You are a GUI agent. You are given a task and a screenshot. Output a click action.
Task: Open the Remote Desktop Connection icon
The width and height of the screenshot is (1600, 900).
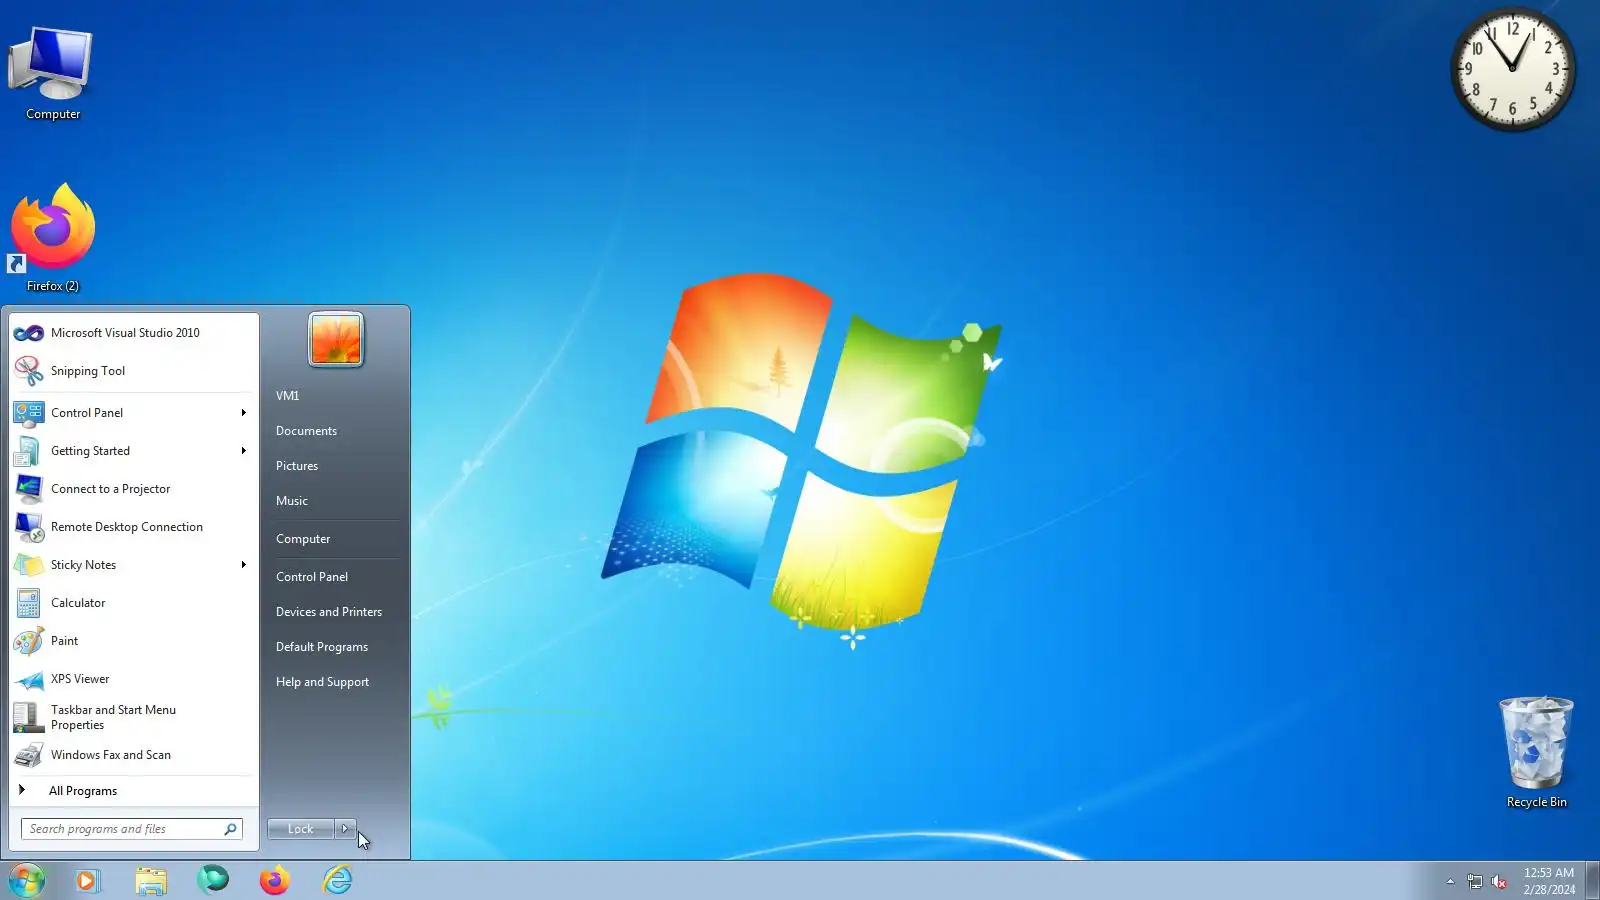click(x=29, y=527)
